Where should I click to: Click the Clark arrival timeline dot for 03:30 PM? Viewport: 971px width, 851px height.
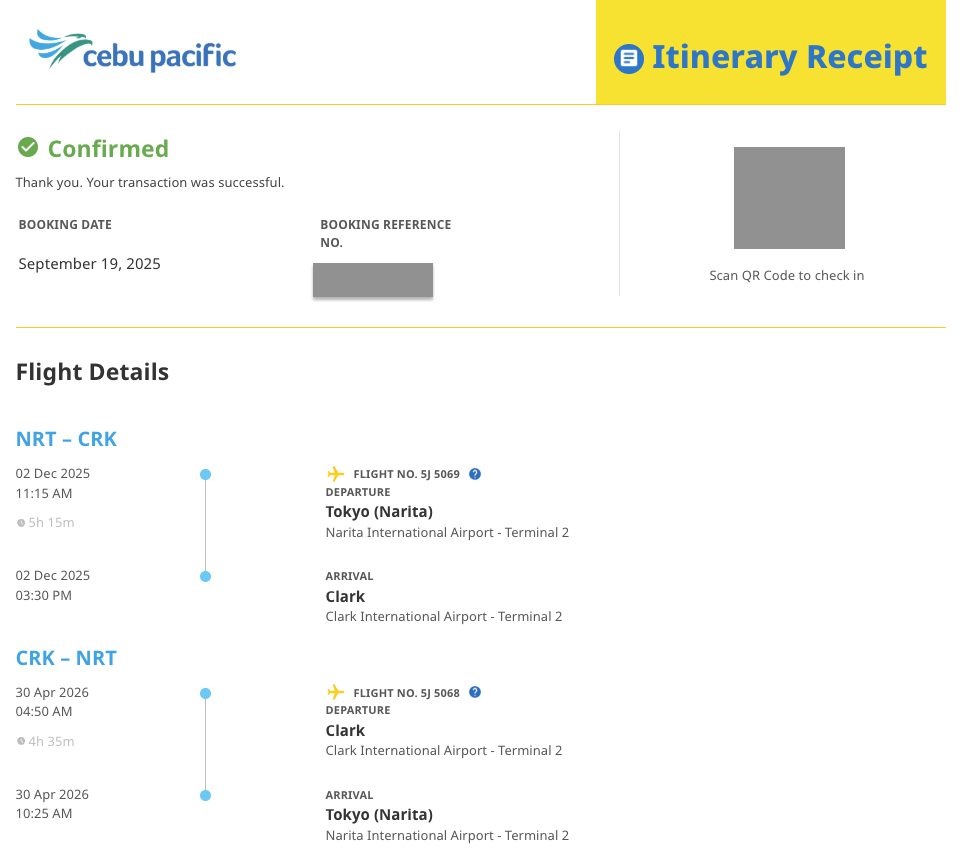click(x=205, y=576)
